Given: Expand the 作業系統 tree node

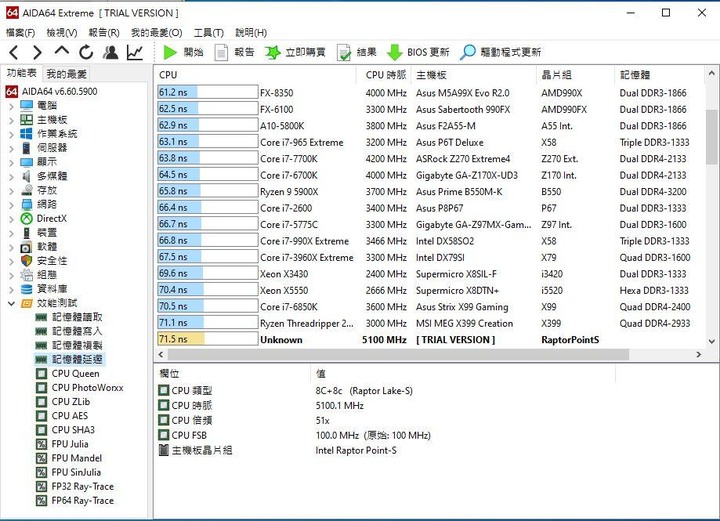Looking at the screenshot, I should tap(11, 134).
